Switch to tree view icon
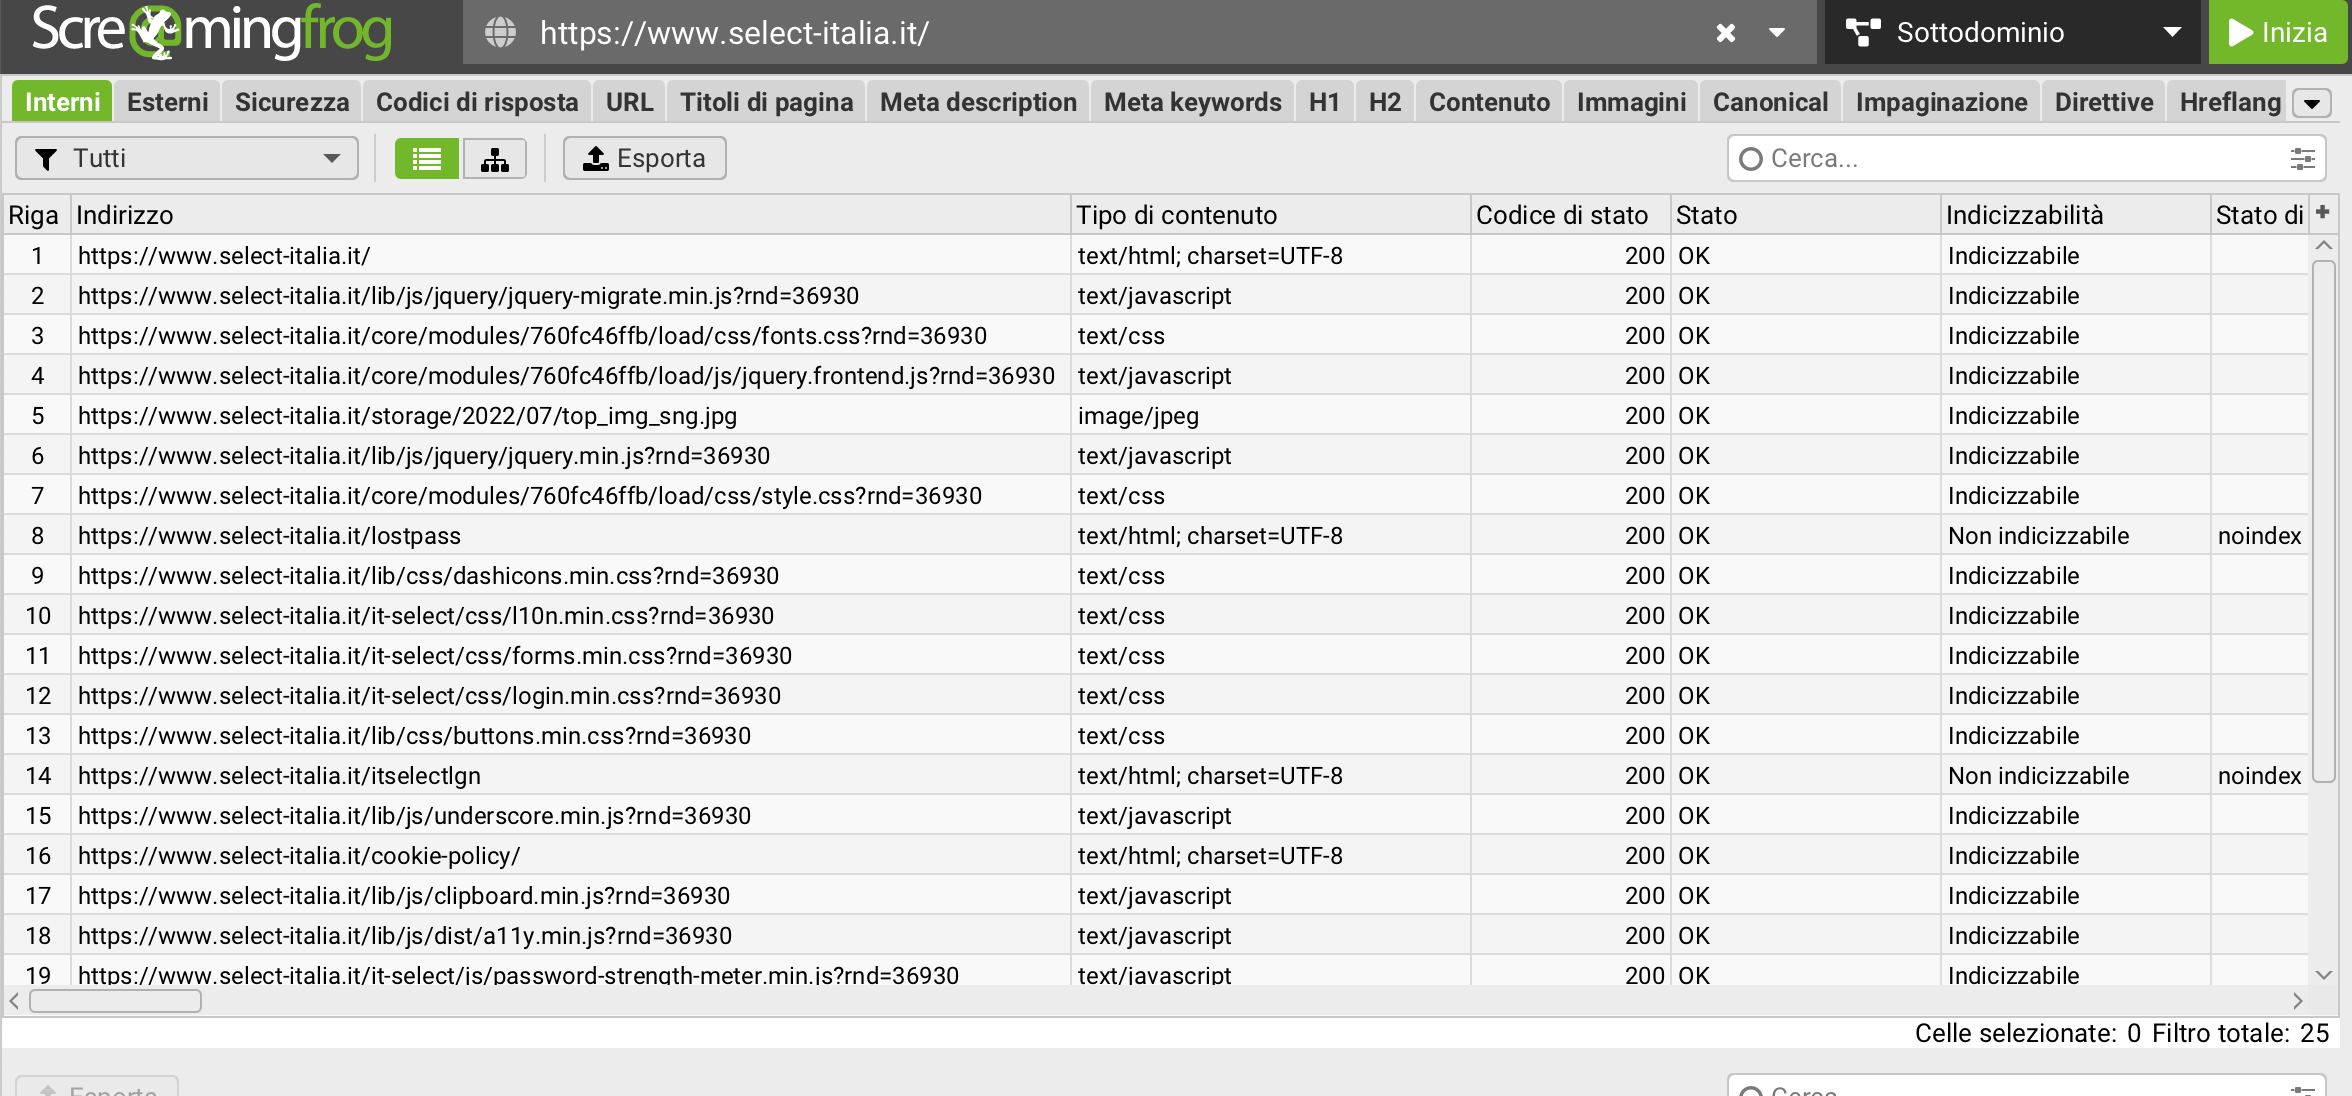 (495, 159)
